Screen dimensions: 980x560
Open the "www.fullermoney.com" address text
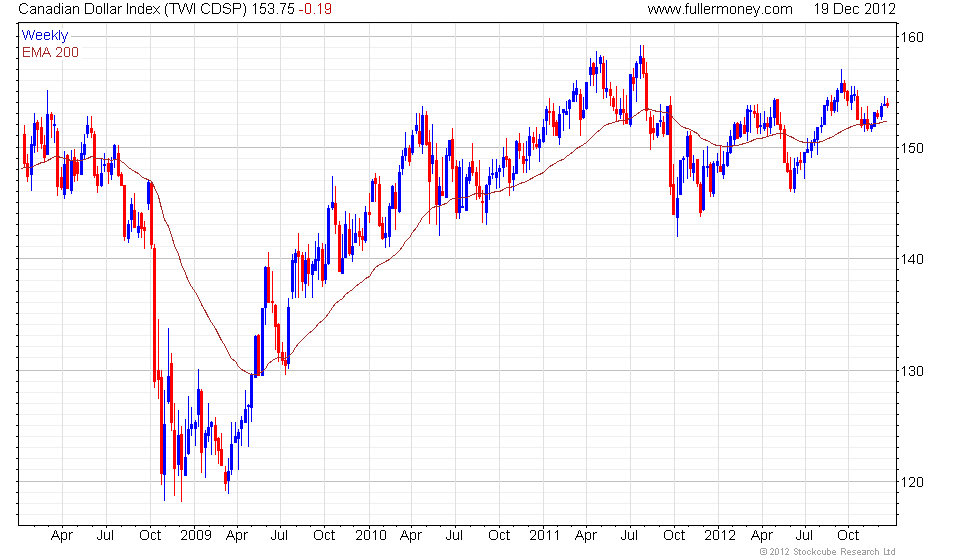pos(720,9)
